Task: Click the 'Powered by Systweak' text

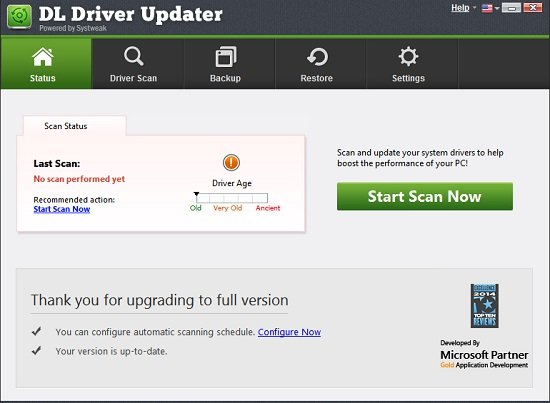Action: (x=73, y=28)
